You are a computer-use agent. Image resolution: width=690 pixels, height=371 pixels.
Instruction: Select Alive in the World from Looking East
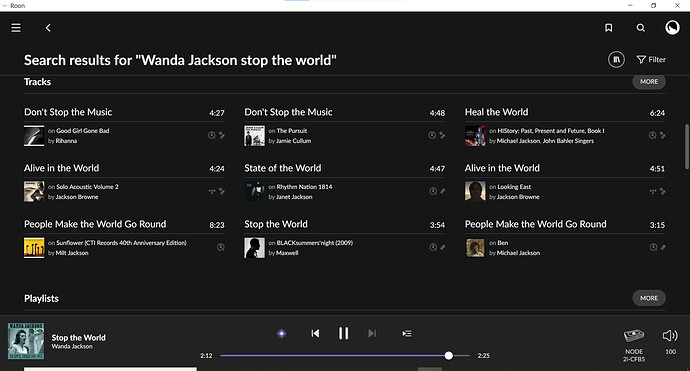tap(502, 168)
